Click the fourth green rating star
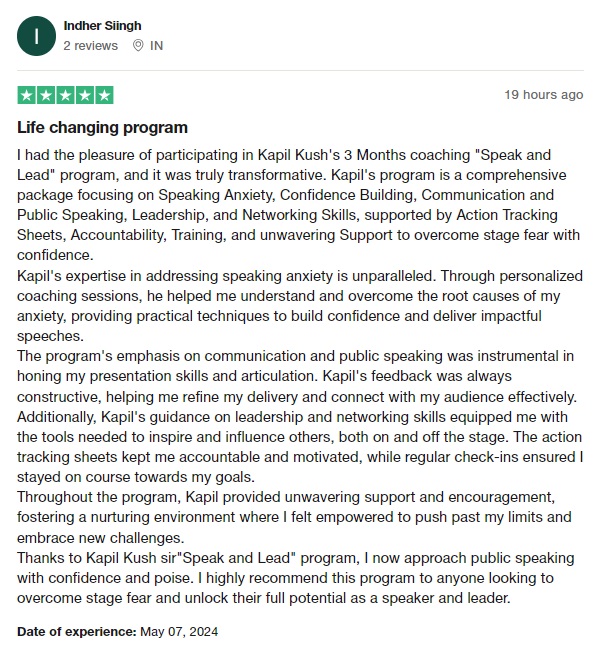This screenshot has width=604, height=648. click(84, 96)
